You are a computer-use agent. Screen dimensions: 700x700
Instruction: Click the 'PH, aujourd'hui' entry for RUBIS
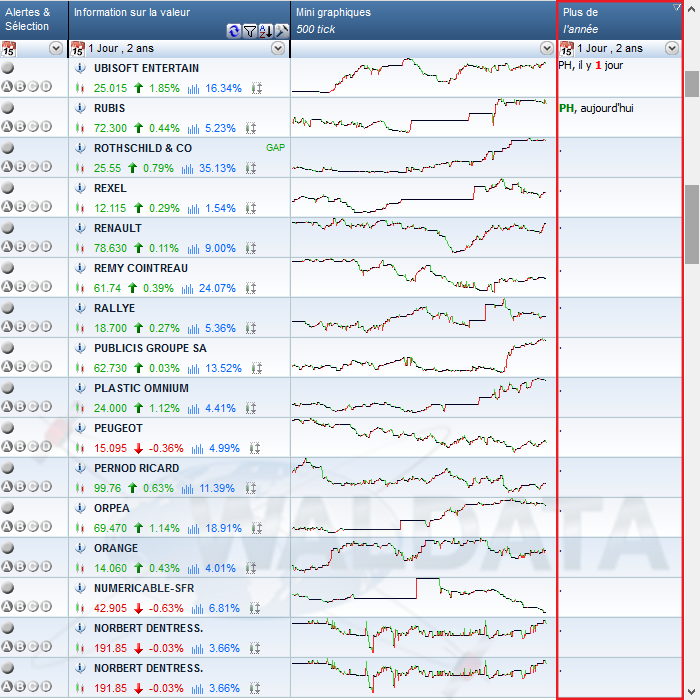click(x=596, y=108)
